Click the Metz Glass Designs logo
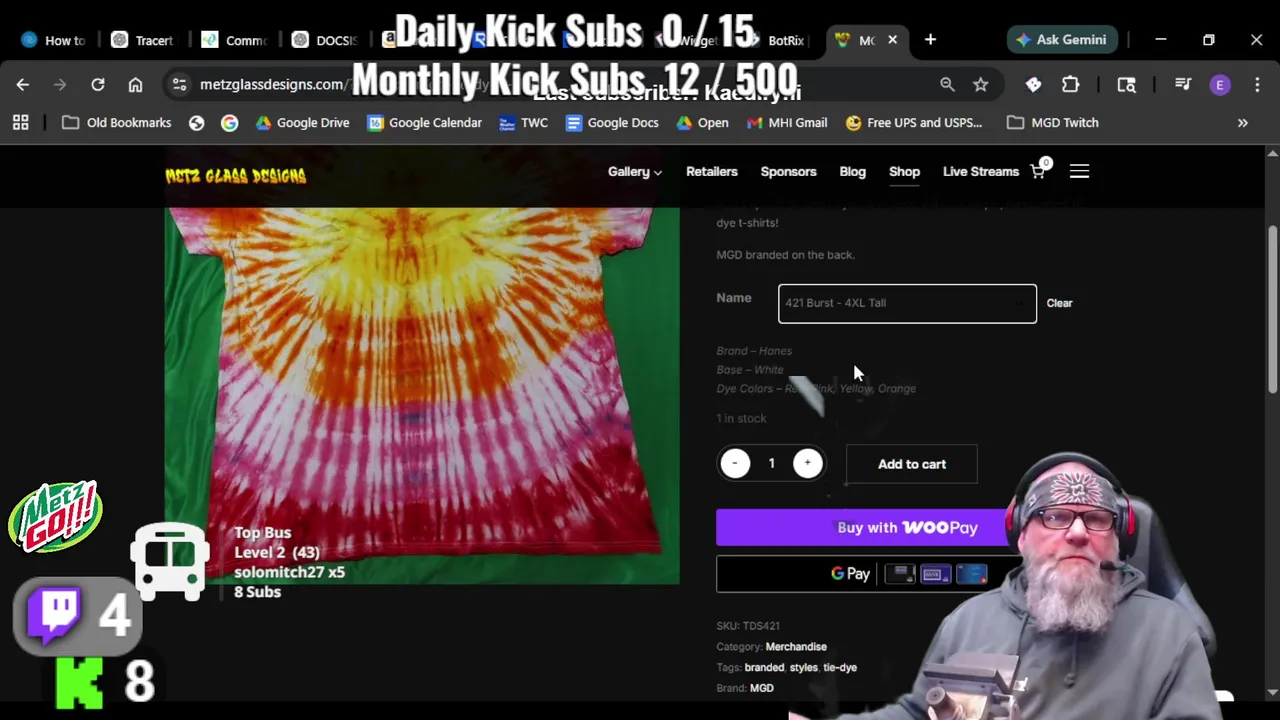This screenshot has height=720, width=1280. tap(236, 176)
